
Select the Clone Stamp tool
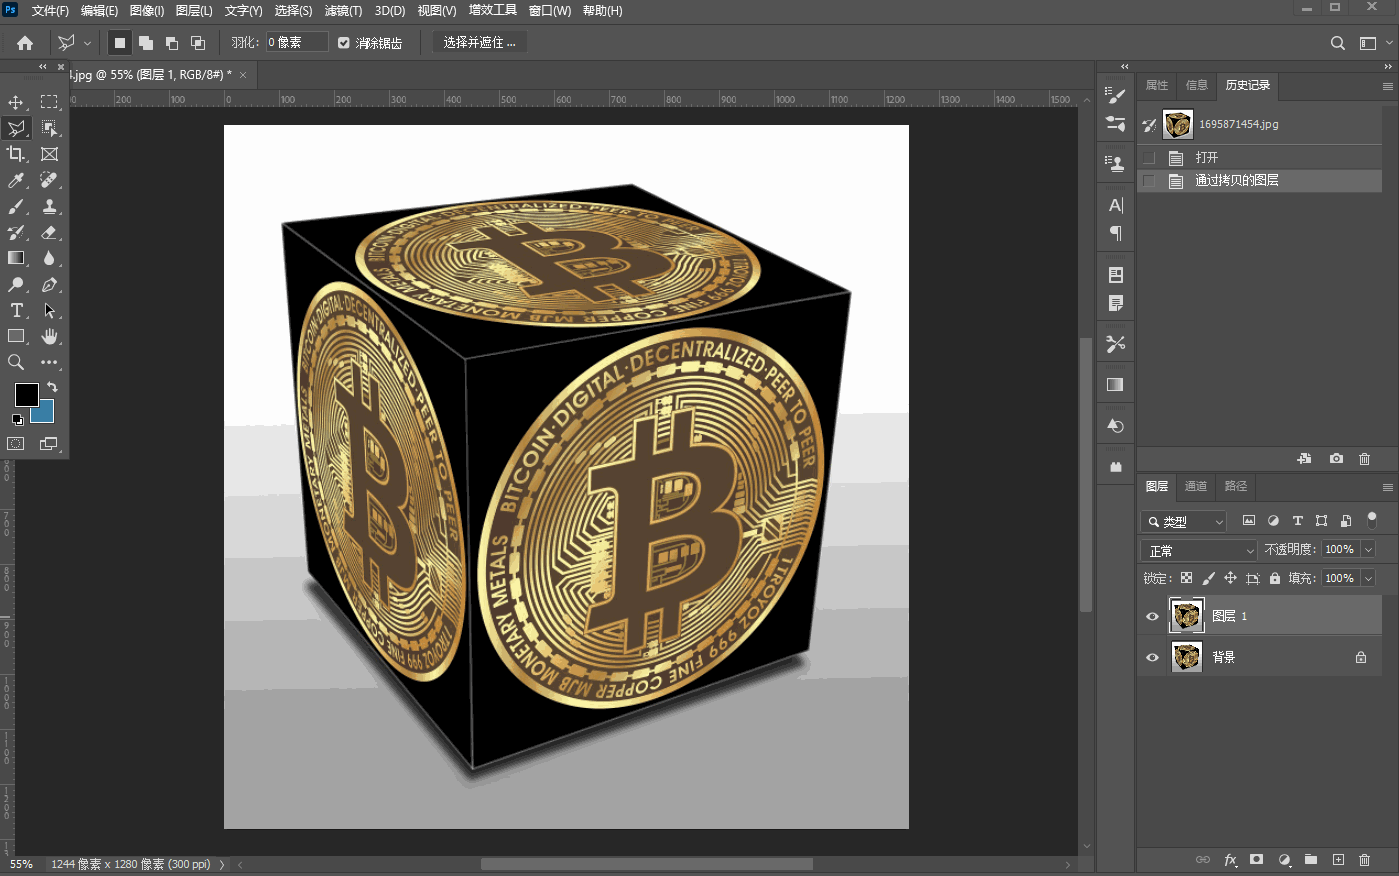pyautogui.click(x=49, y=206)
